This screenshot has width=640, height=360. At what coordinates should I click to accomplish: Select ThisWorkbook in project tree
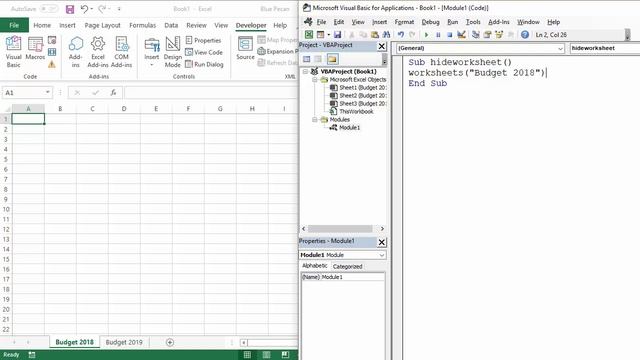(352, 111)
